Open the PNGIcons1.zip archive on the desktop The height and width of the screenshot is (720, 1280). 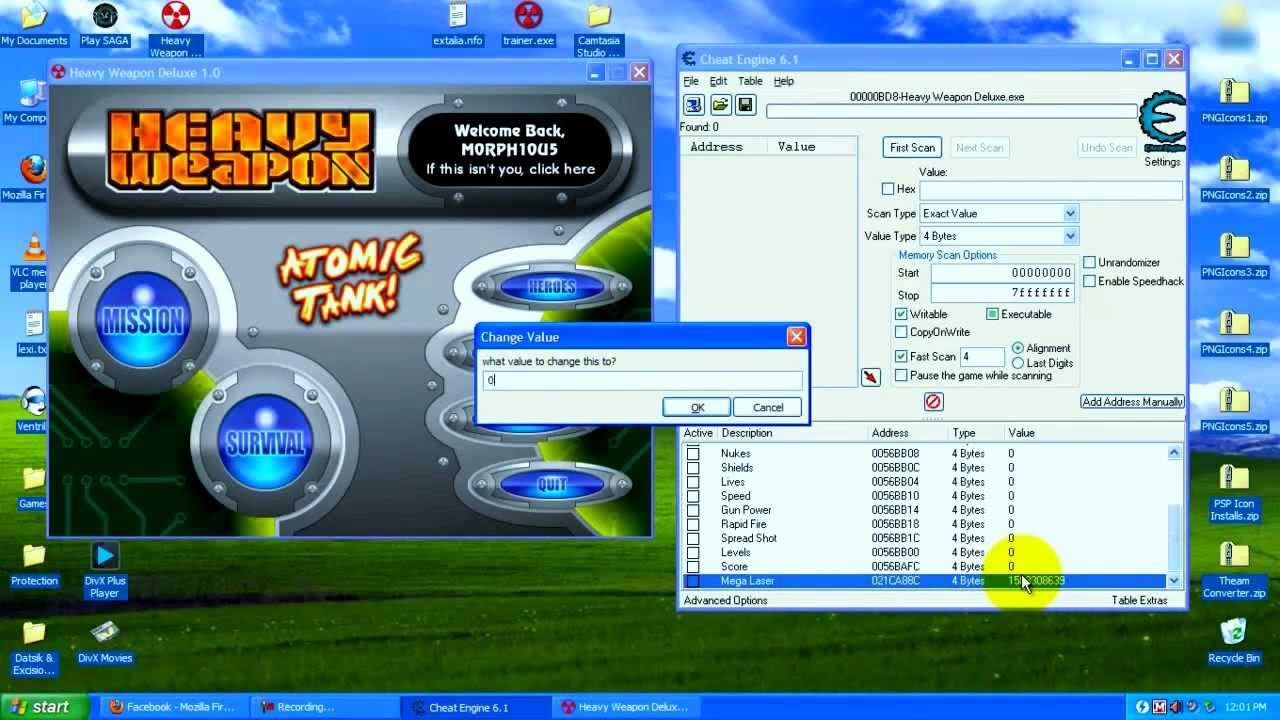[1234, 101]
